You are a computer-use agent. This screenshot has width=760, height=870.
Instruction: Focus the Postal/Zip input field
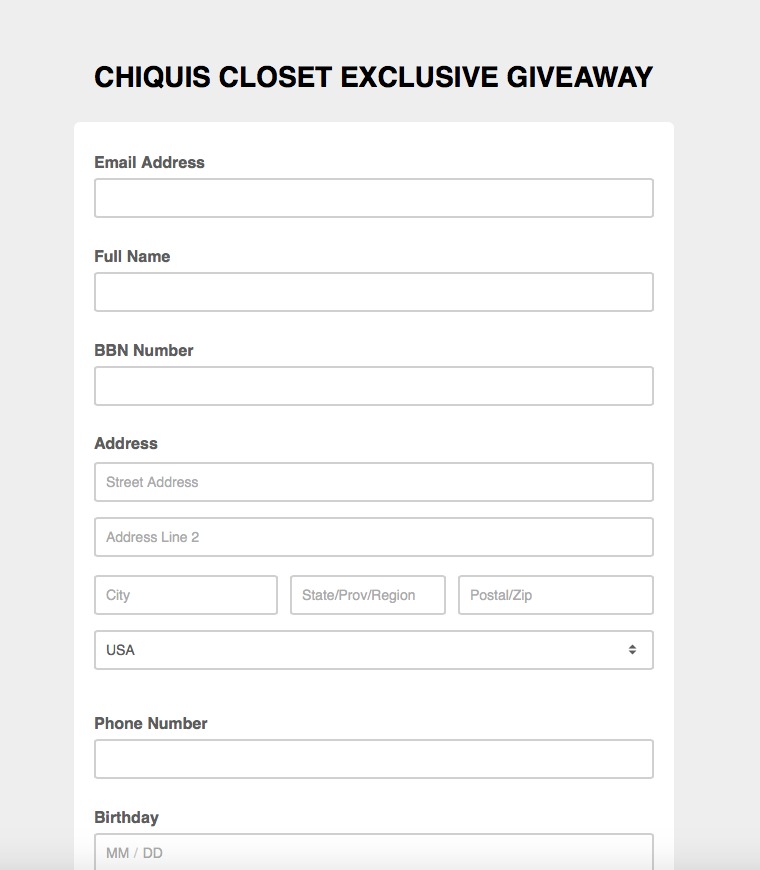pos(555,595)
